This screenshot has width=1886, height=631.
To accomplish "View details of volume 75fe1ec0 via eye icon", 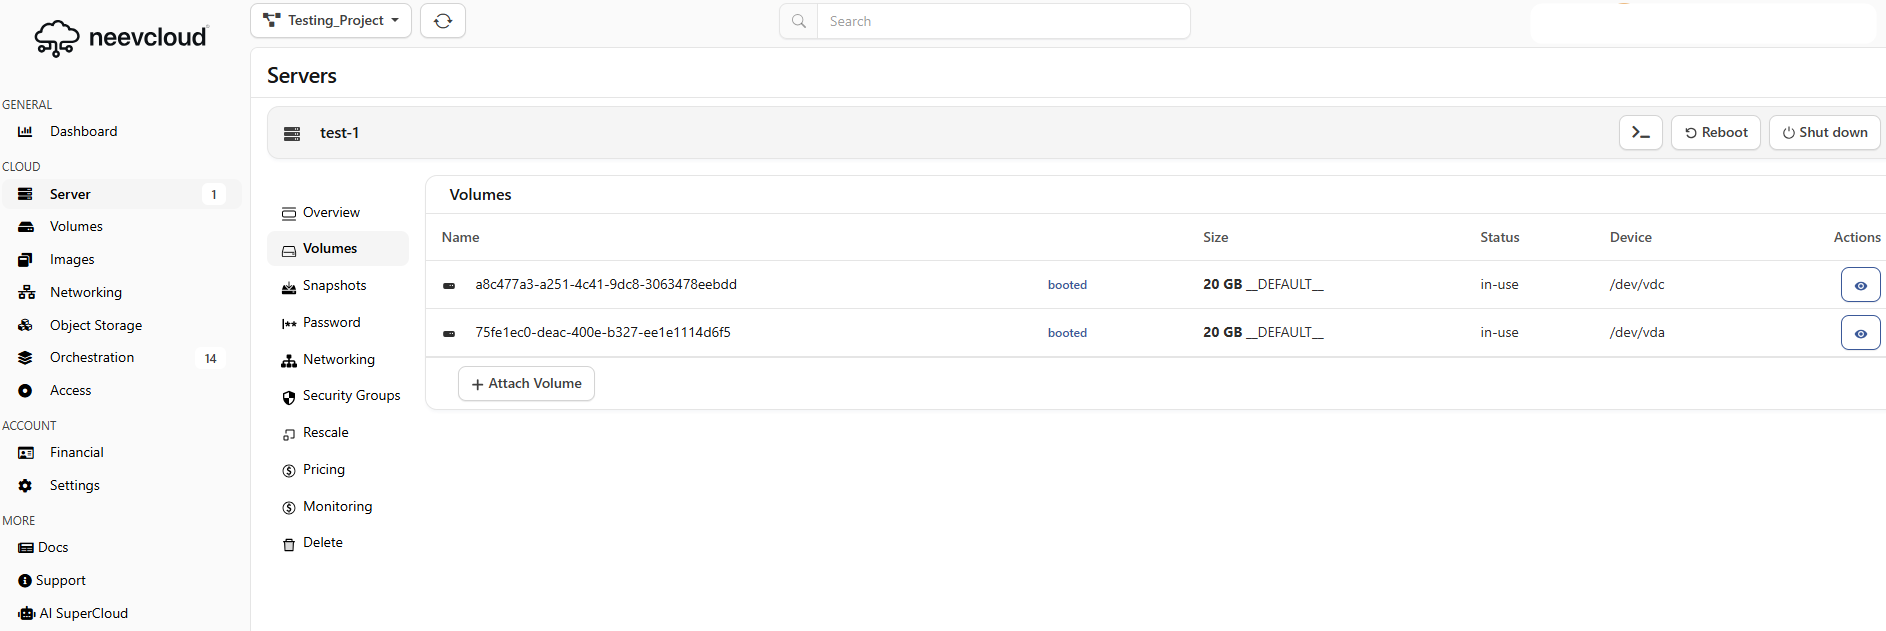I will pyautogui.click(x=1860, y=333).
